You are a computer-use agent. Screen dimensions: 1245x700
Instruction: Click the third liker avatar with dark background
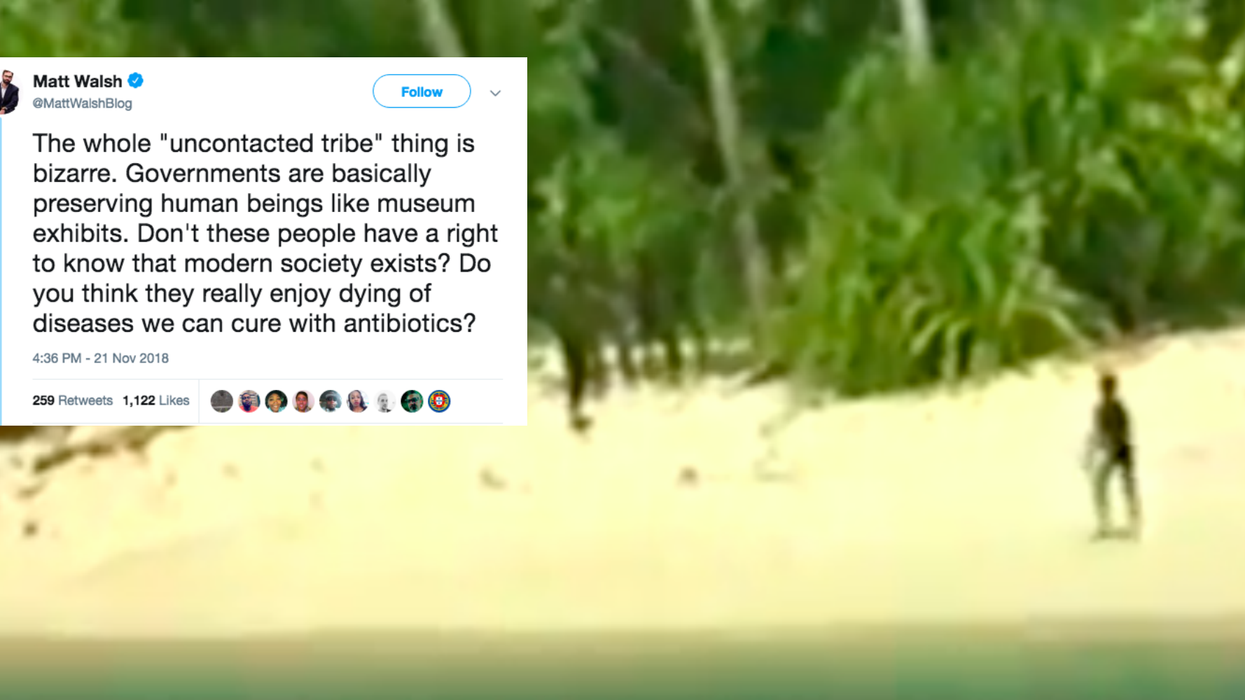coord(276,401)
